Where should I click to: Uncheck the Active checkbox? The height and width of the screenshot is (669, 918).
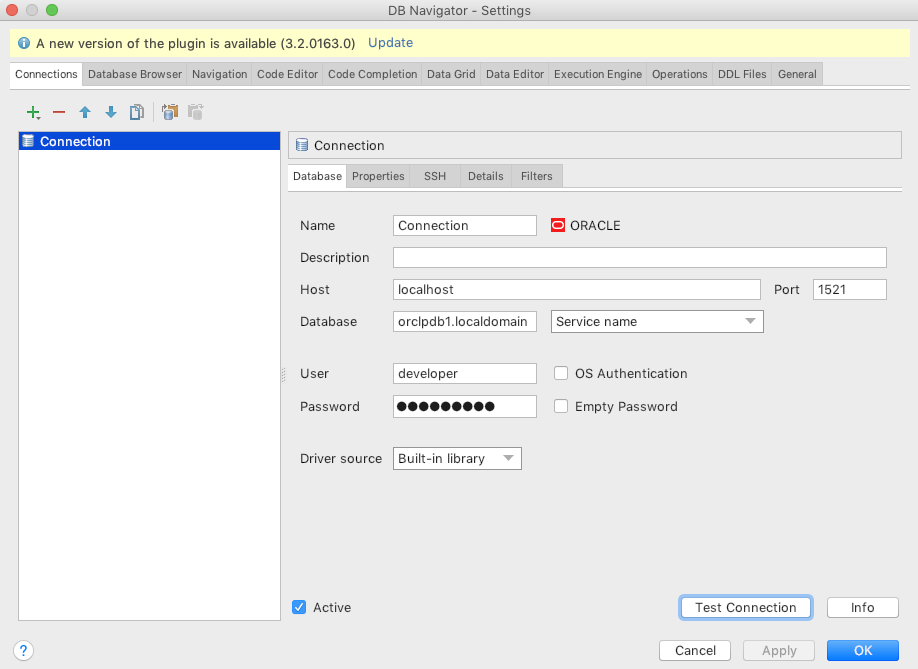point(299,607)
